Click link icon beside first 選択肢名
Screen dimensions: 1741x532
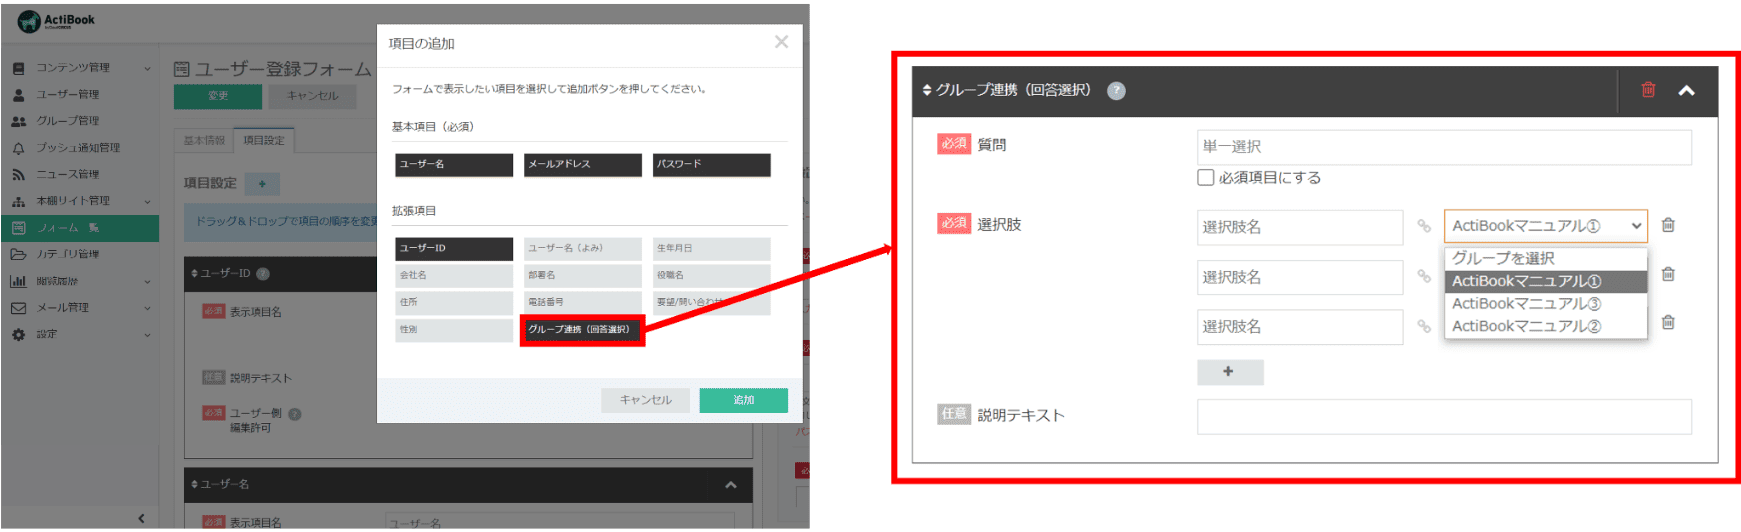(x=1424, y=226)
